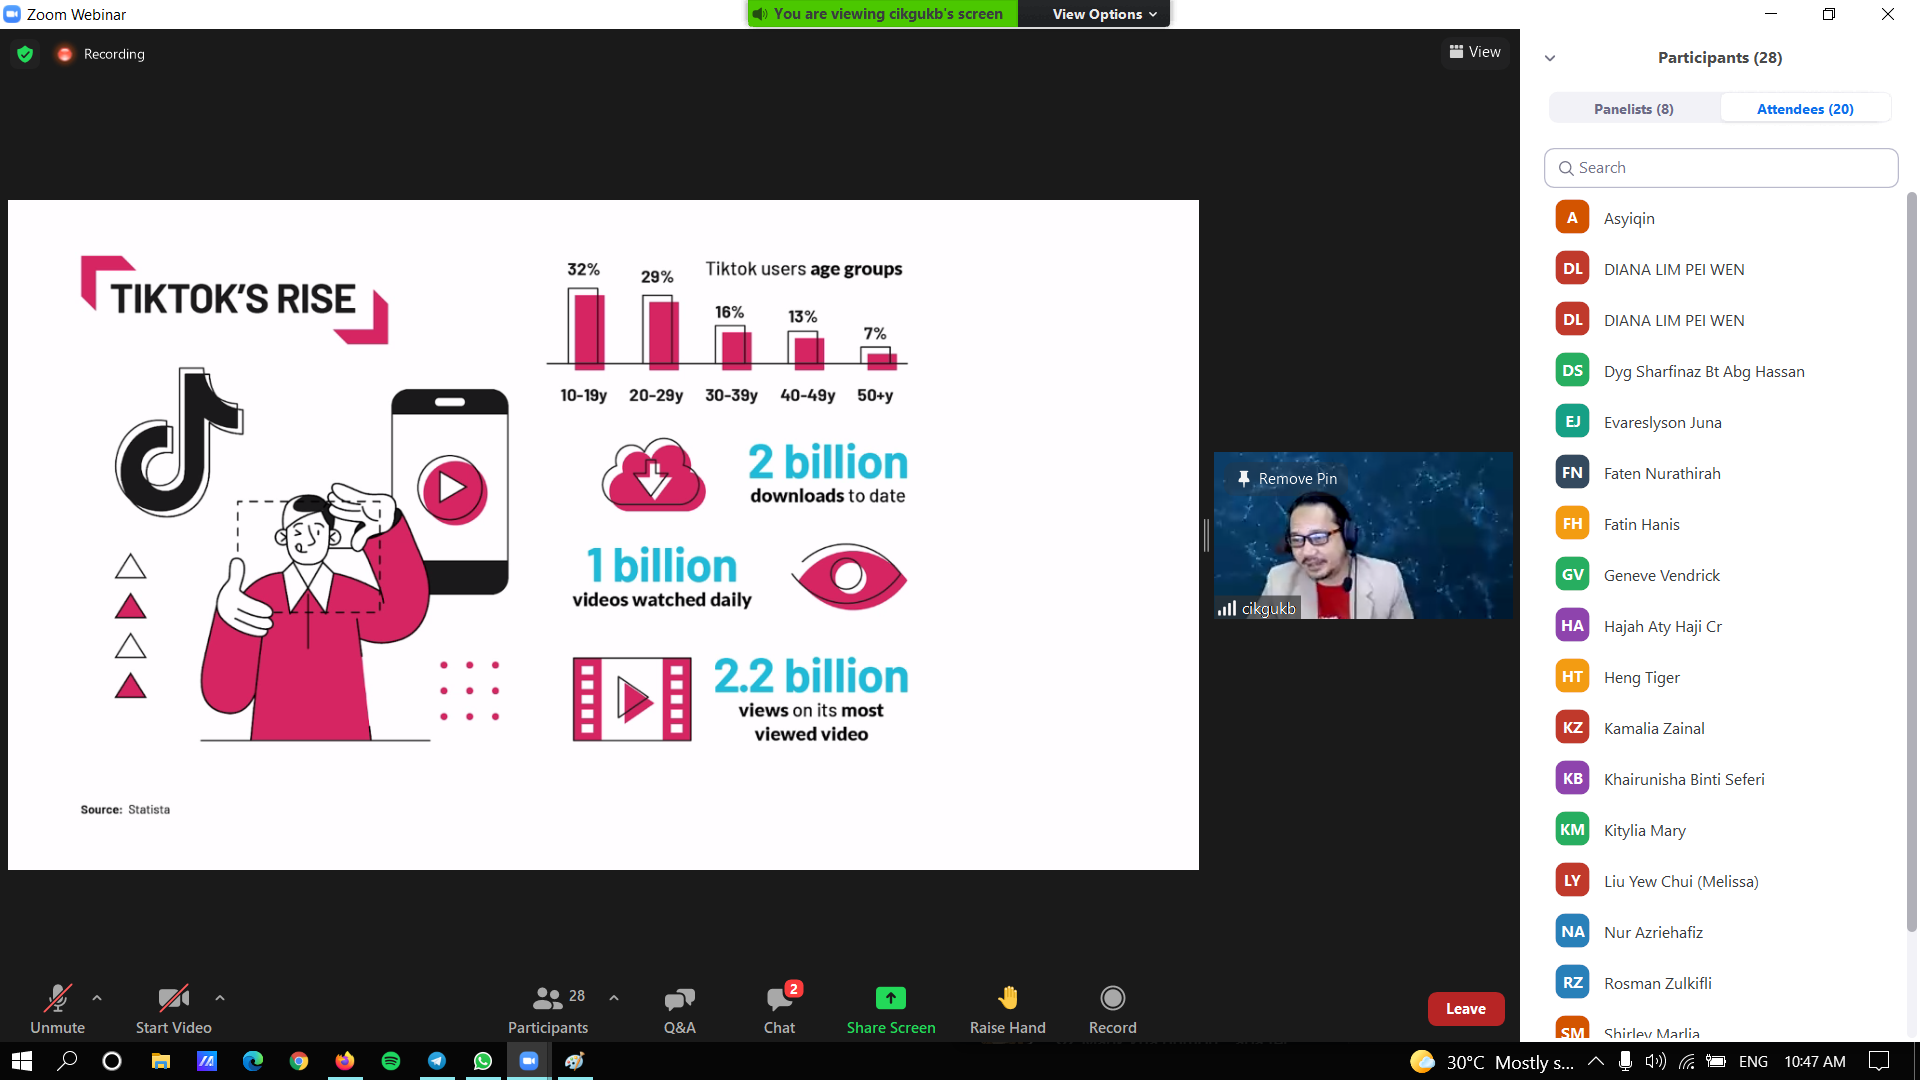Viewport: 1920px width, 1080px height.
Task: Open audio options arrow beside Unmute
Action: [x=97, y=997]
